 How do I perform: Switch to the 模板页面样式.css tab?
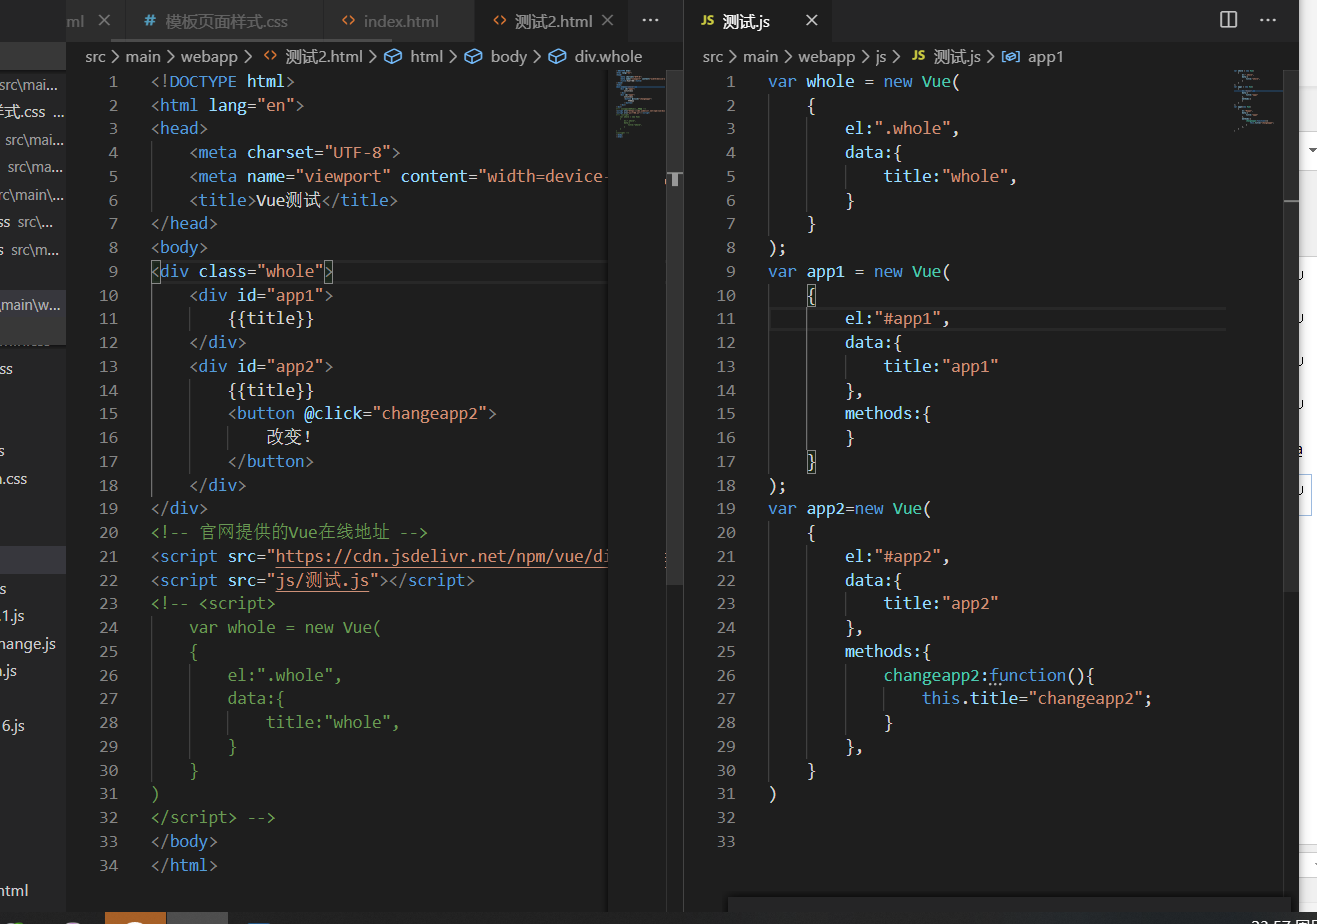226,21
